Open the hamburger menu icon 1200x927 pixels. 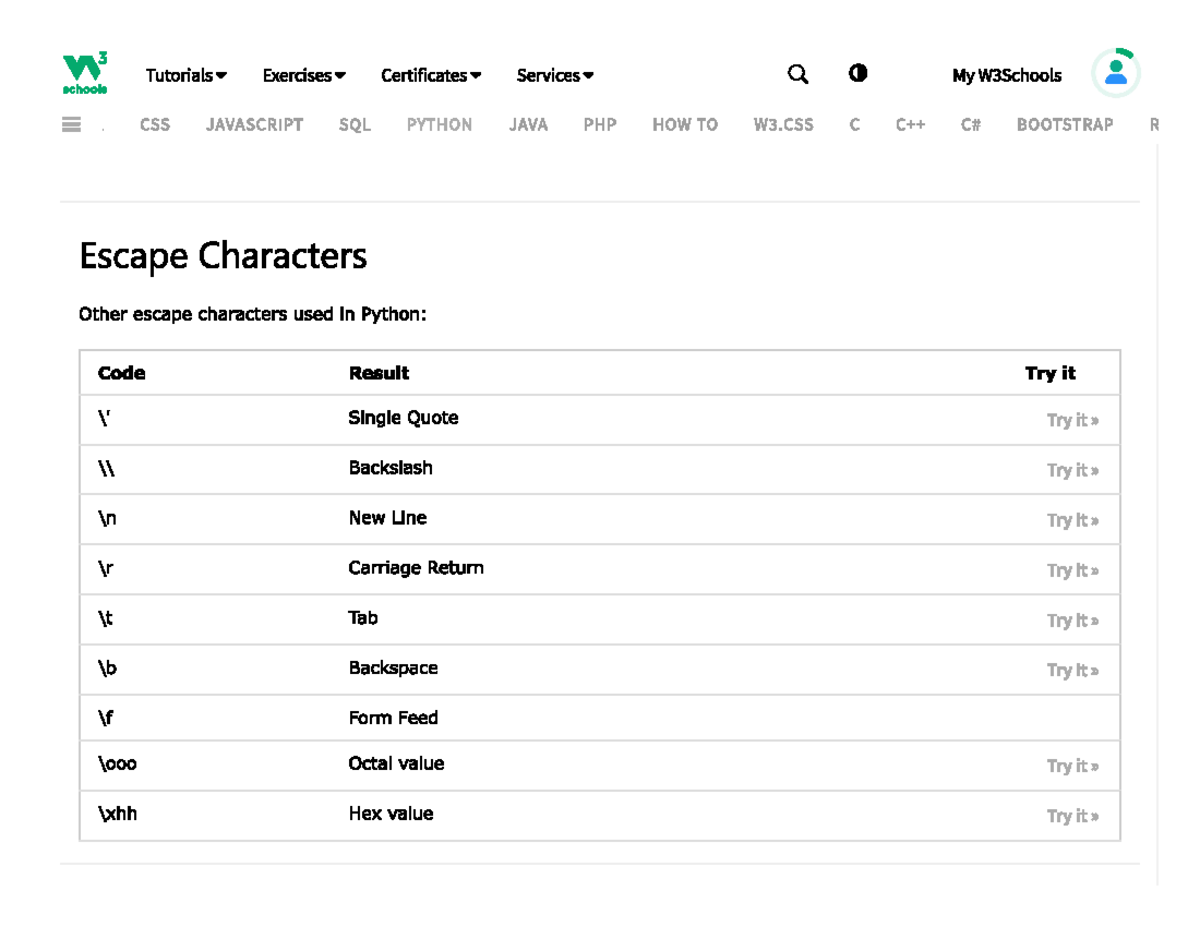coord(71,125)
